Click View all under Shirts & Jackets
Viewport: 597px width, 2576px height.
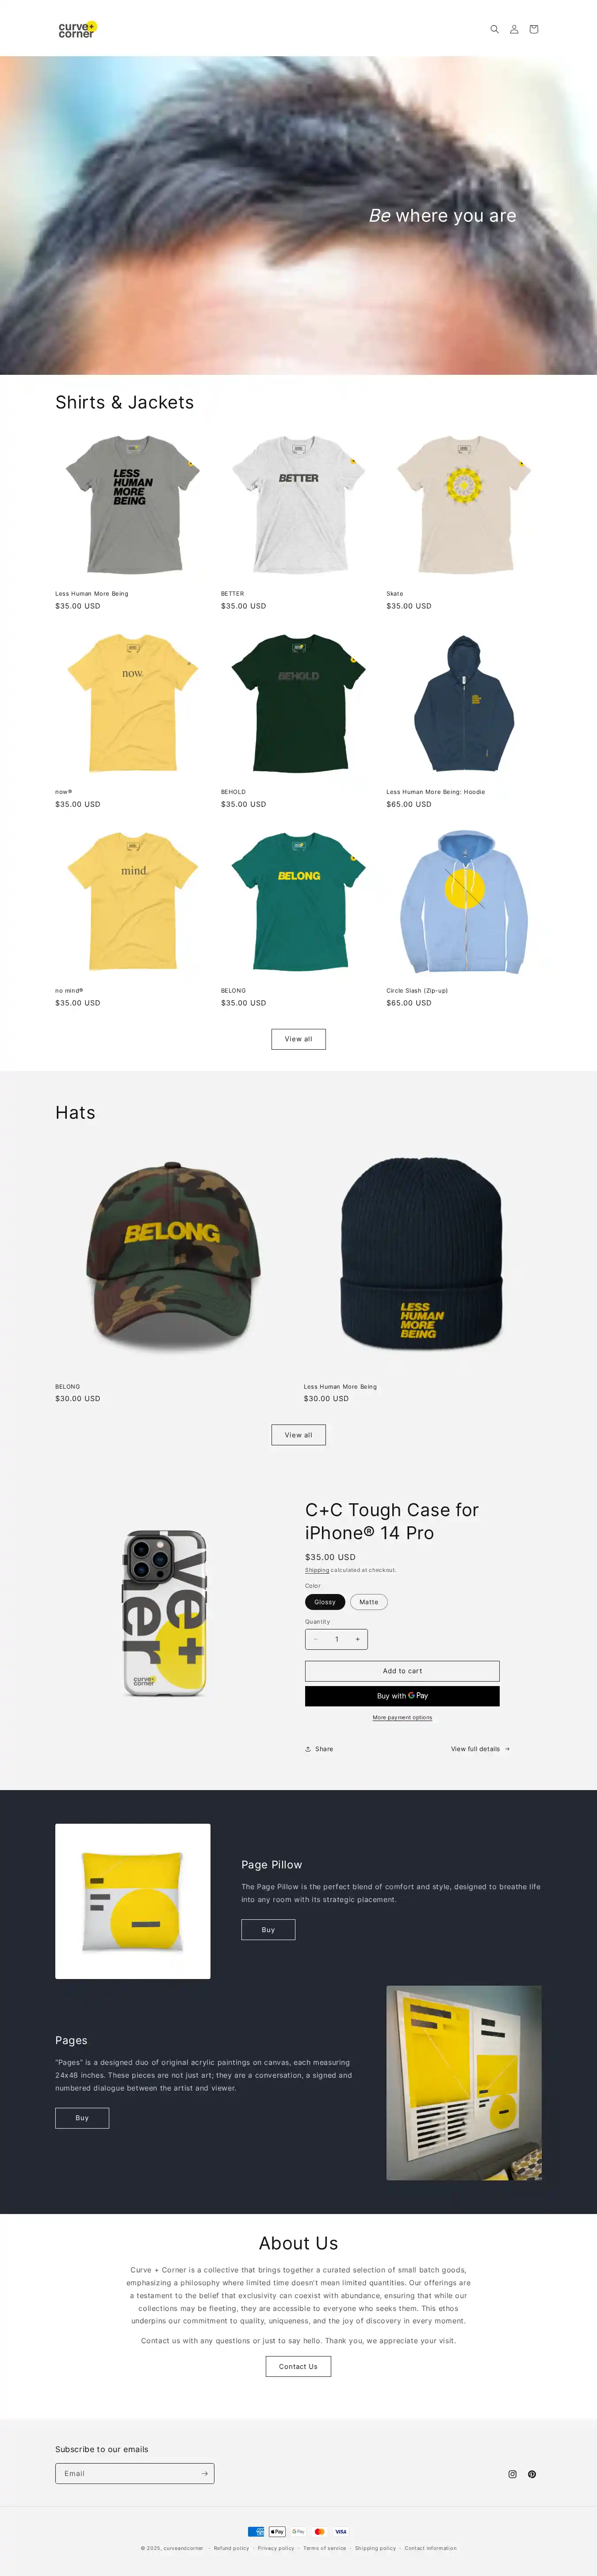(x=298, y=1038)
